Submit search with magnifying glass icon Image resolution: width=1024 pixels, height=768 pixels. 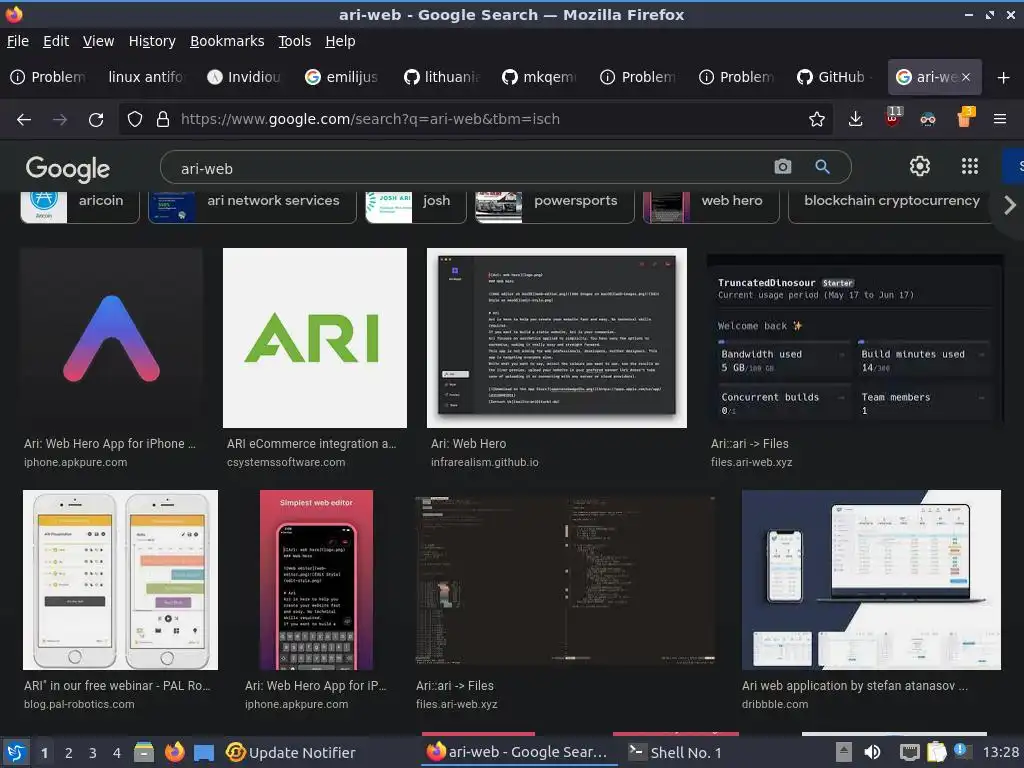tap(822, 167)
